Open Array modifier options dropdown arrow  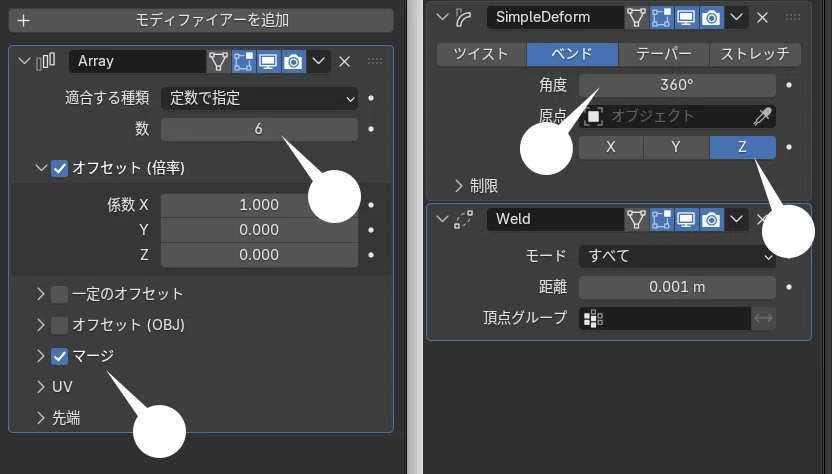[x=318, y=61]
